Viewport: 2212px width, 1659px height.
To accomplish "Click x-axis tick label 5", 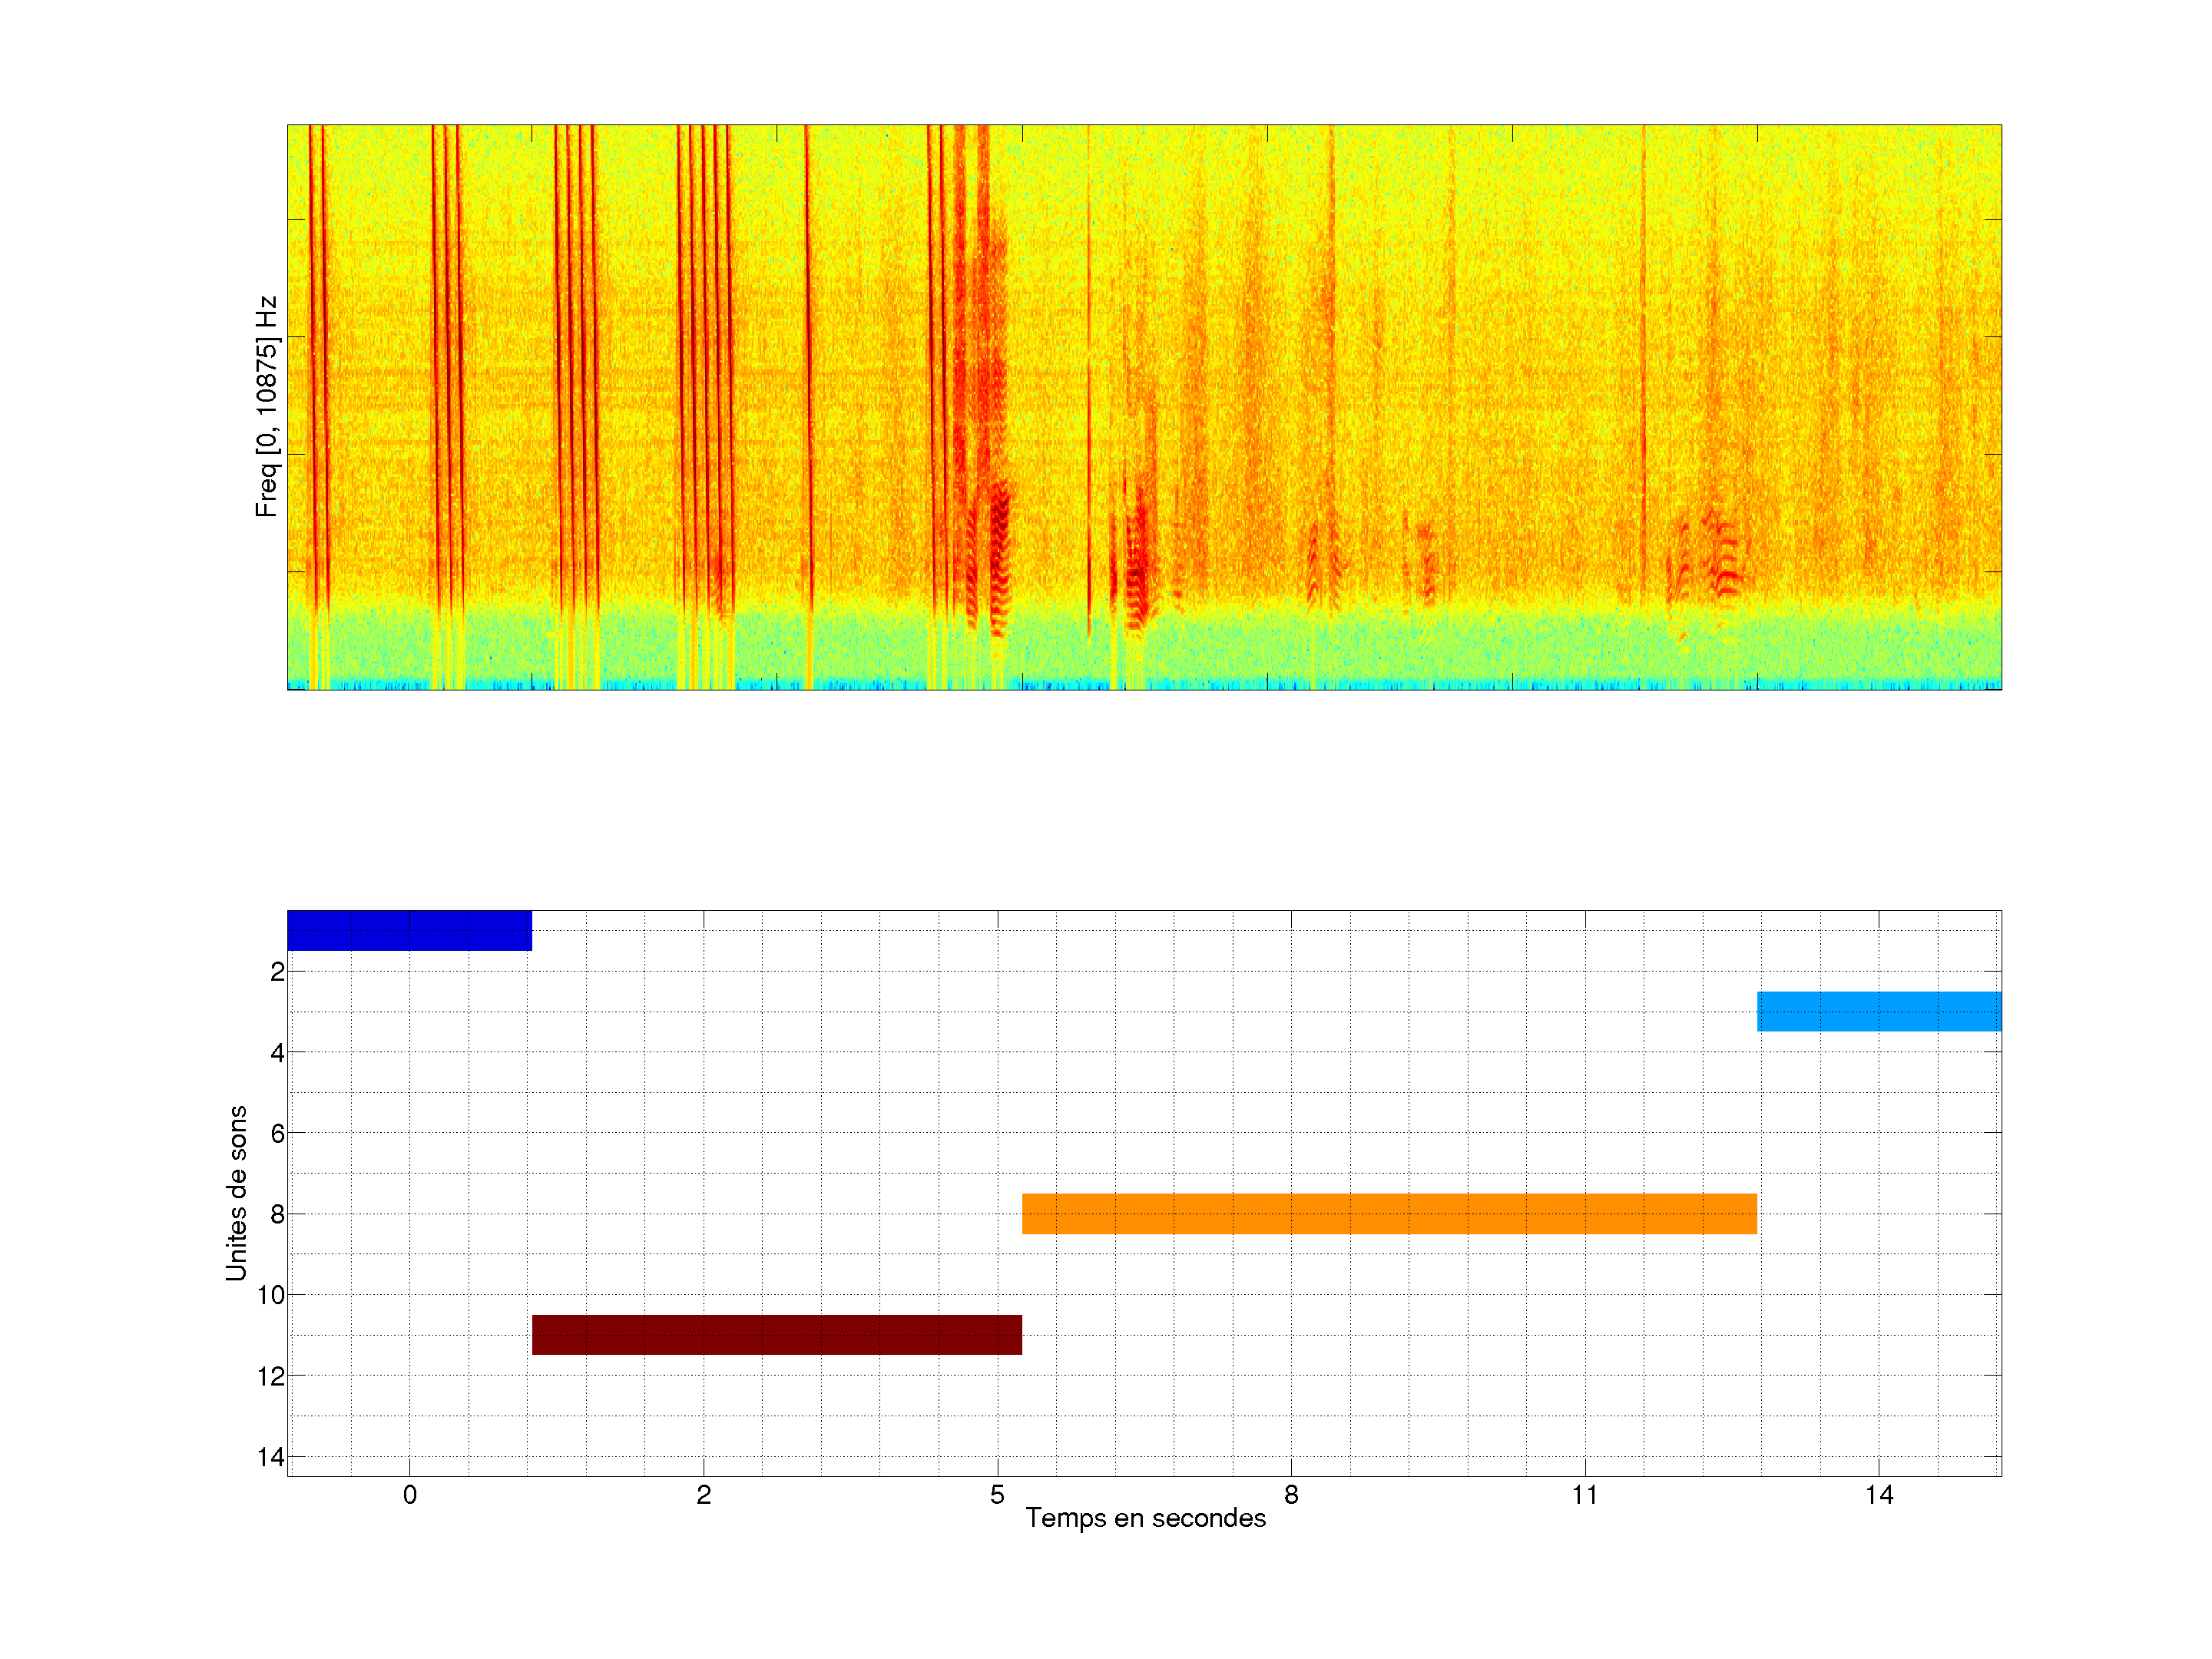I will point(997,1495).
